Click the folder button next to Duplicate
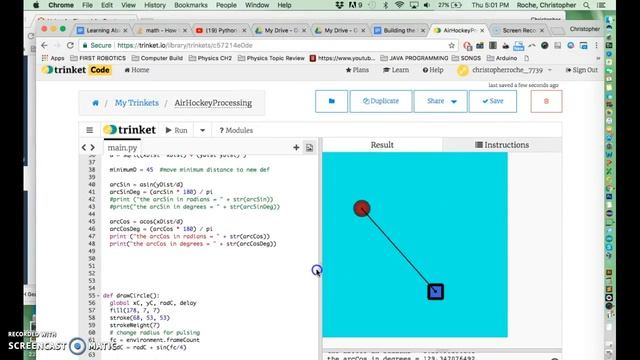 tap(331, 101)
